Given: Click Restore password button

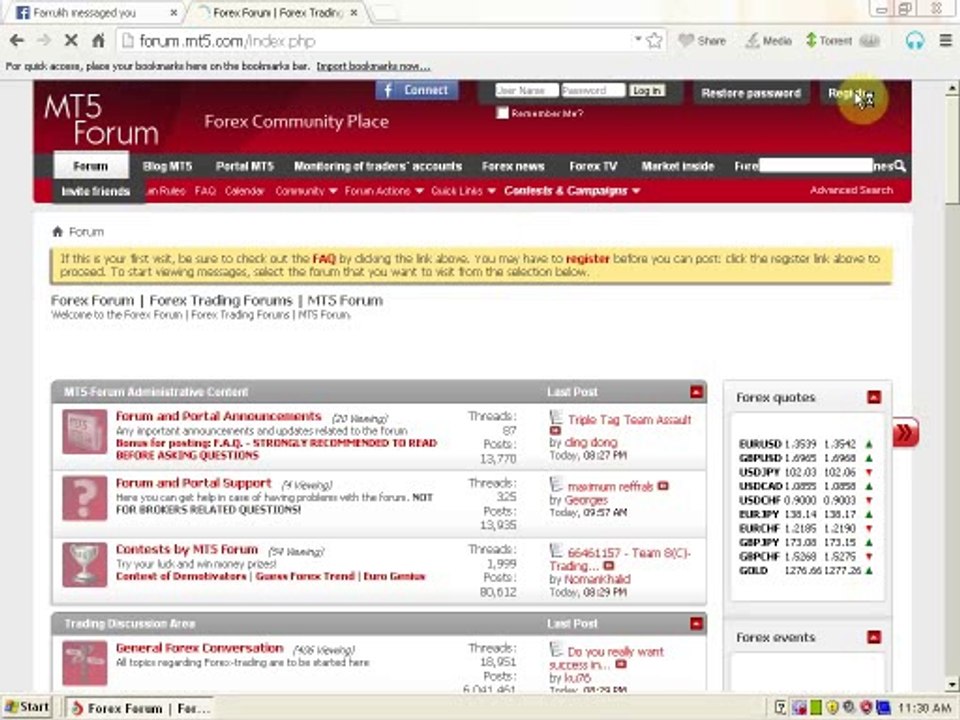Looking at the screenshot, I should 751,93.
